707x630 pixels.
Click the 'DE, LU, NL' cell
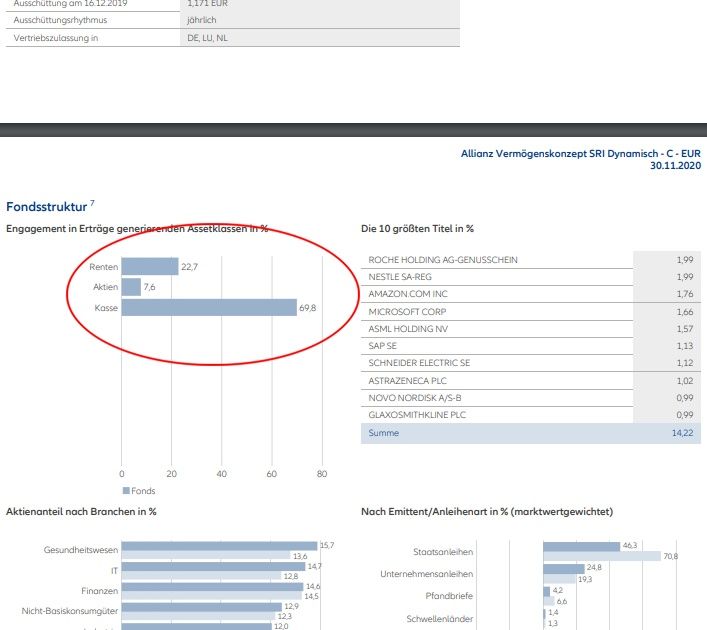click(207, 38)
